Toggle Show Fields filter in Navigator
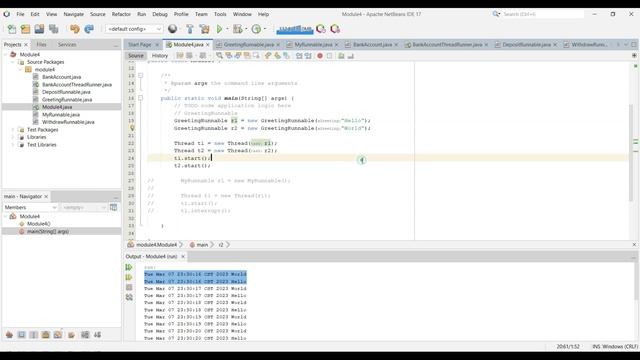 [22, 335]
